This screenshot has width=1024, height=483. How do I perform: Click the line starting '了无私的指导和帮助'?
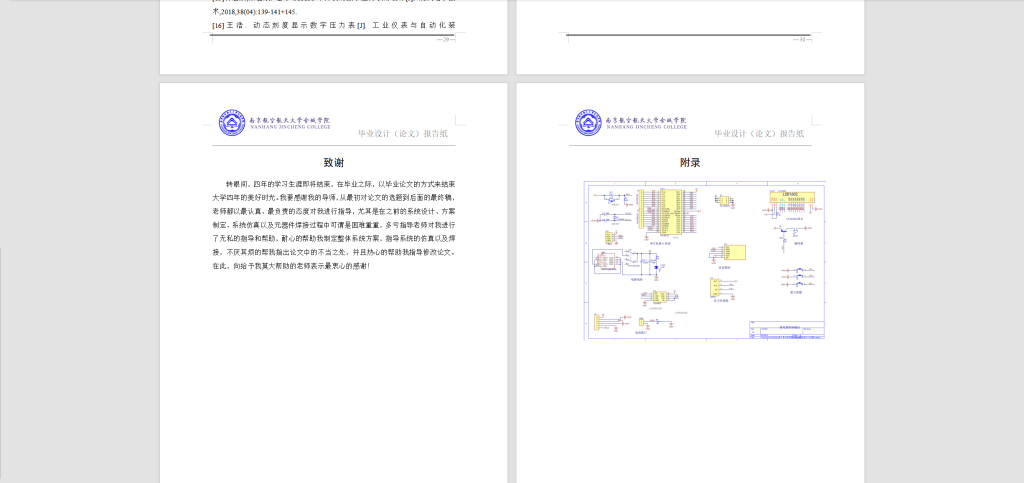pyautogui.click(x=334, y=239)
